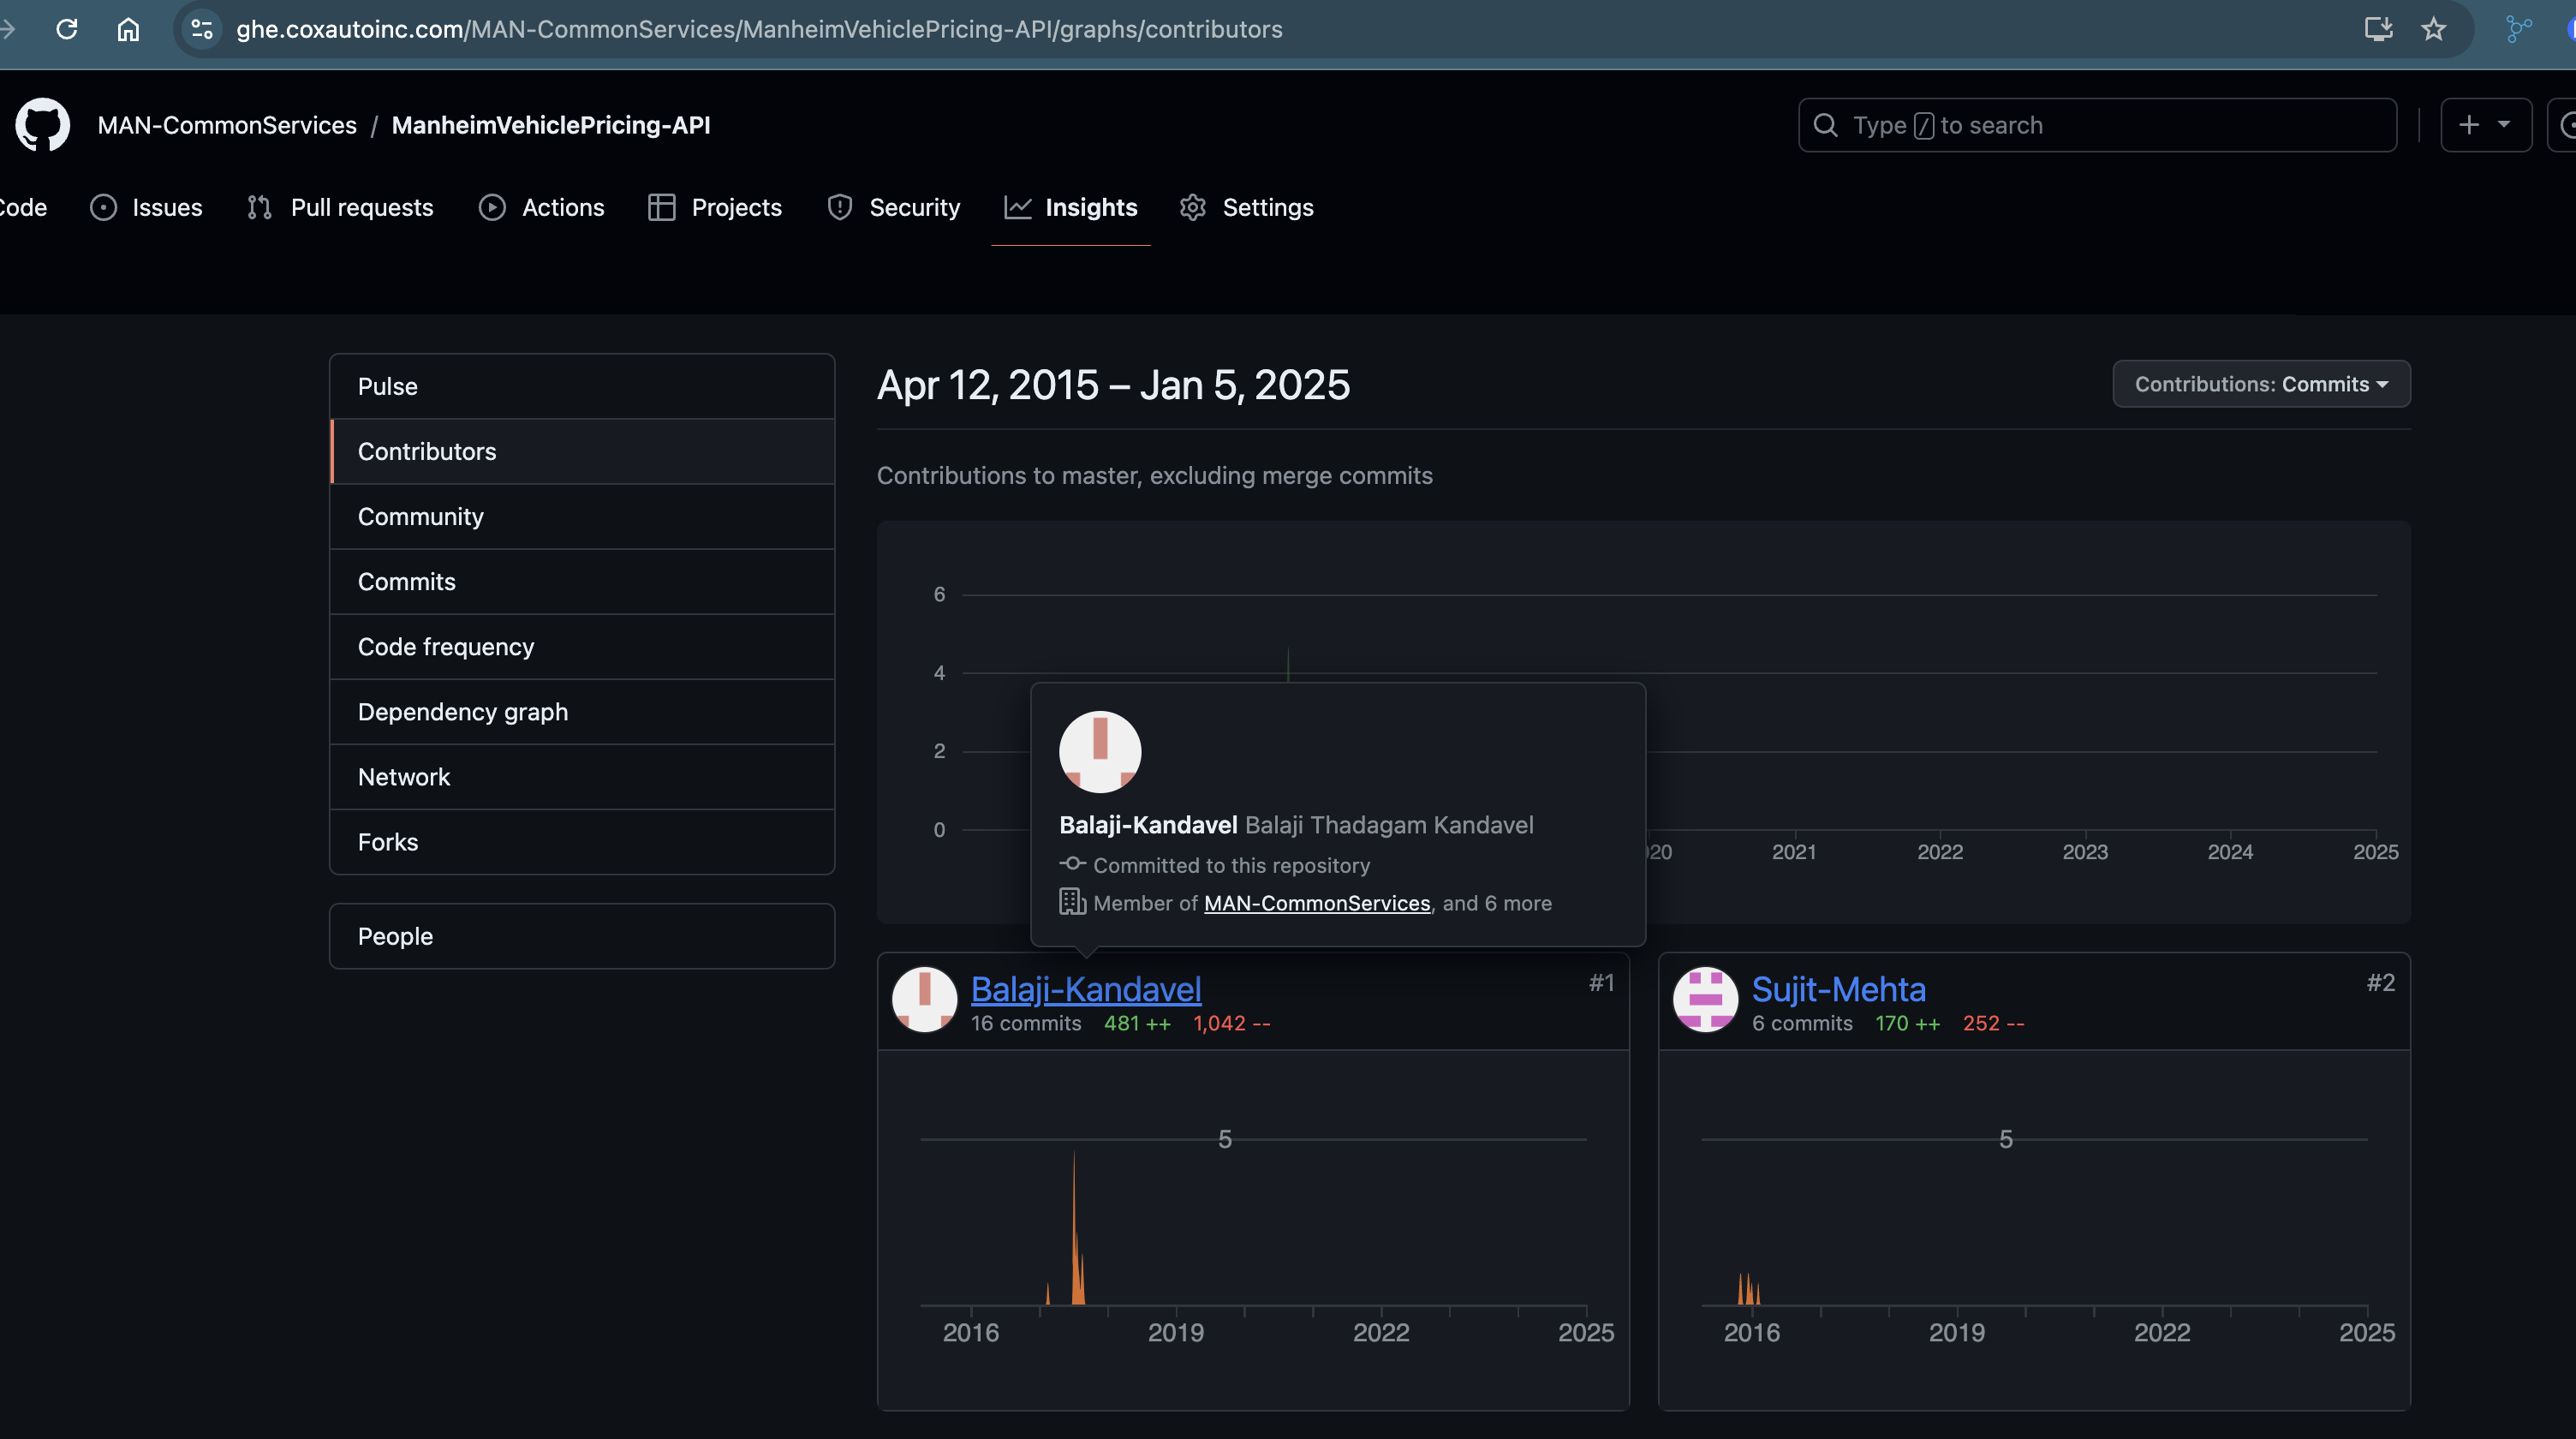Screen dimensions: 2576x1439
Task: Open Sujit-Mehta profile link
Action: [x=1838, y=989]
